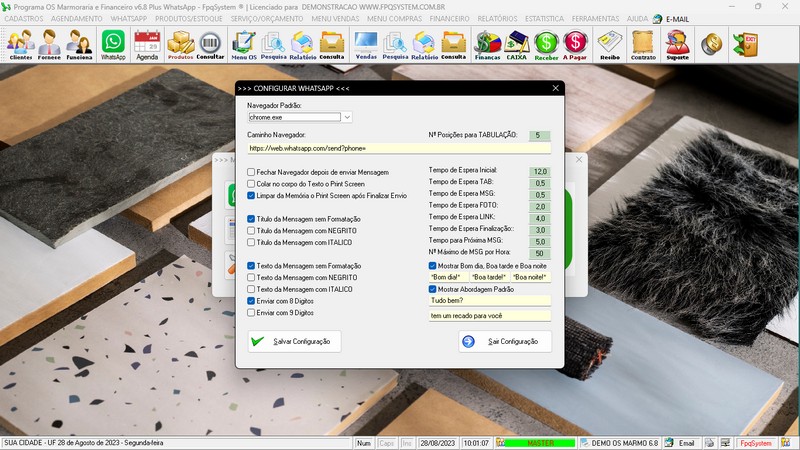Toggle Texto da Mensagem sem Formatação
The height and width of the screenshot is (450, 800).
251,266
